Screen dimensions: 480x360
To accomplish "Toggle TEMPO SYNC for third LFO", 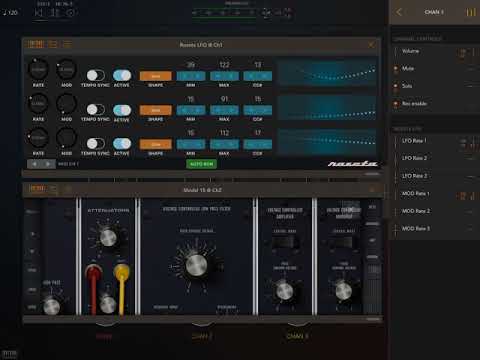I will [x=96, y=144].
